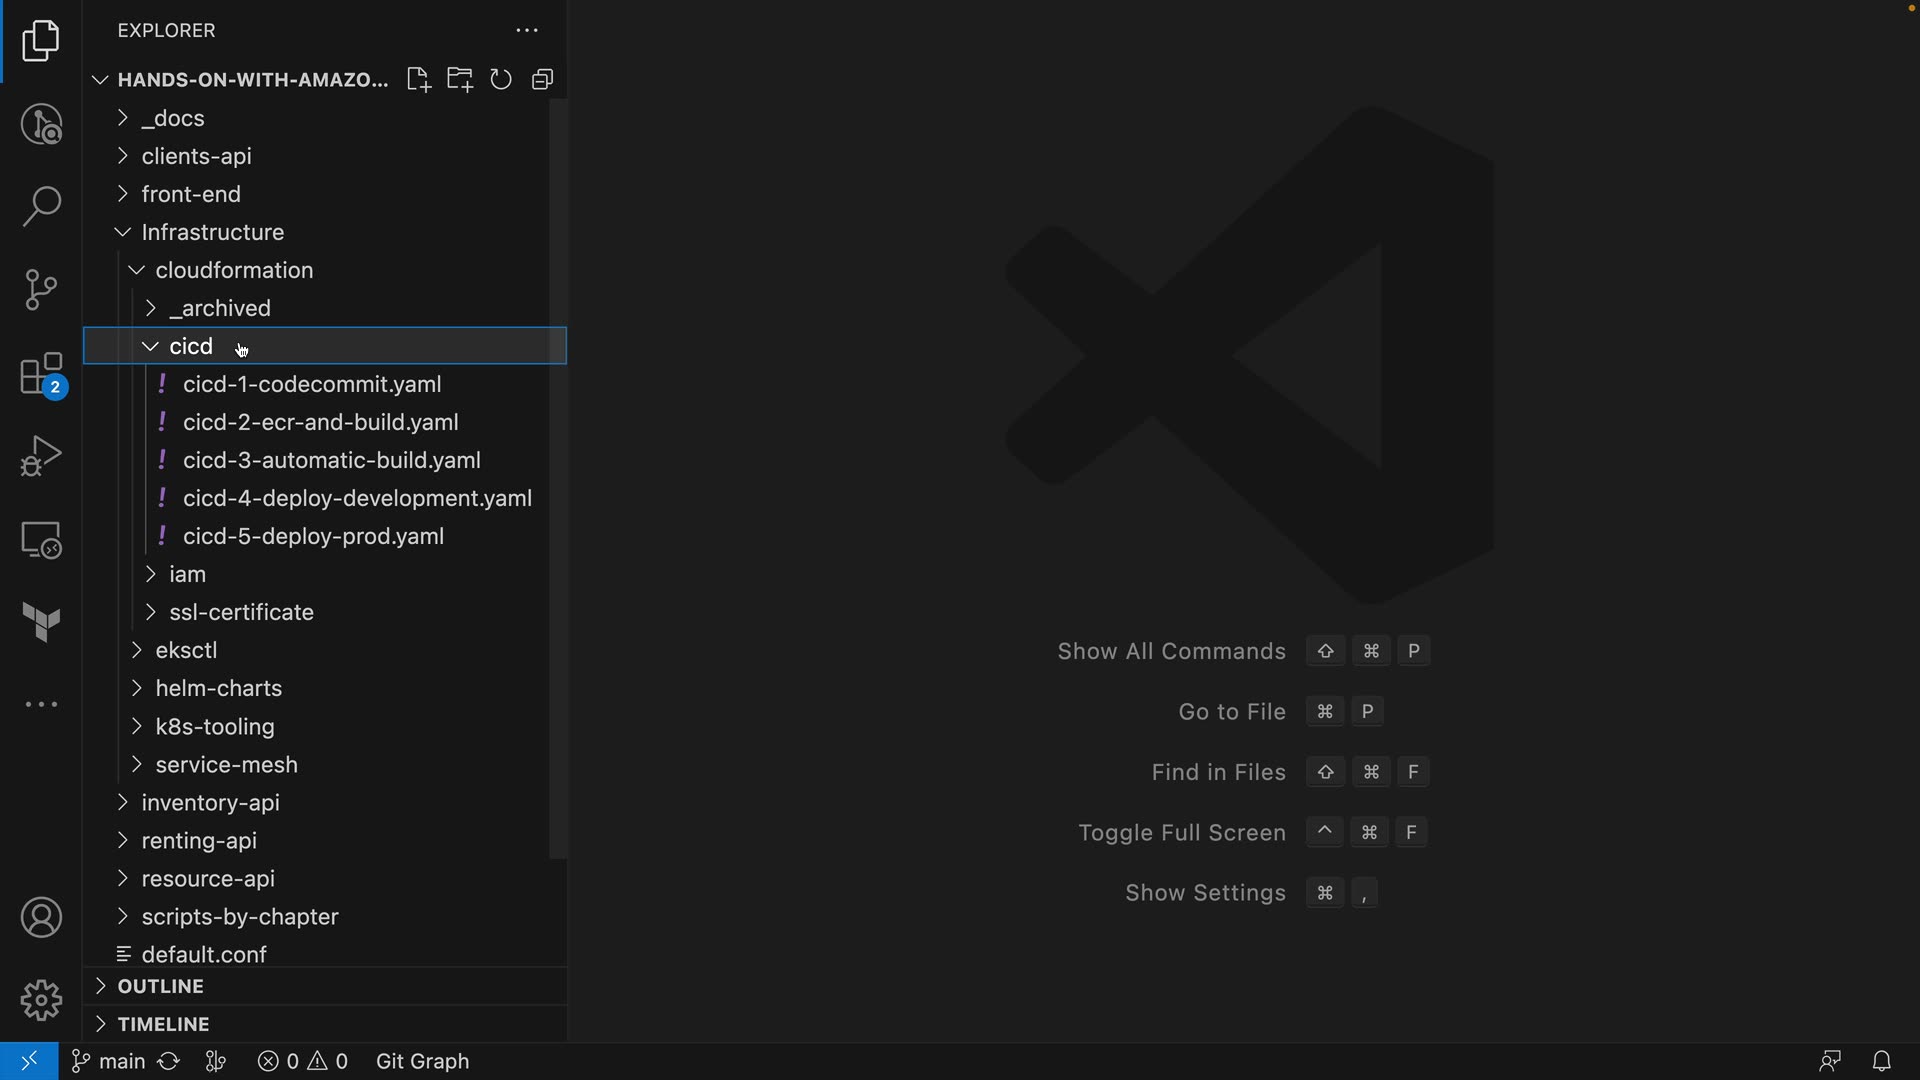Click the New Folder icon in explorer header
1920x1080 pixels.
pos(460,80)
